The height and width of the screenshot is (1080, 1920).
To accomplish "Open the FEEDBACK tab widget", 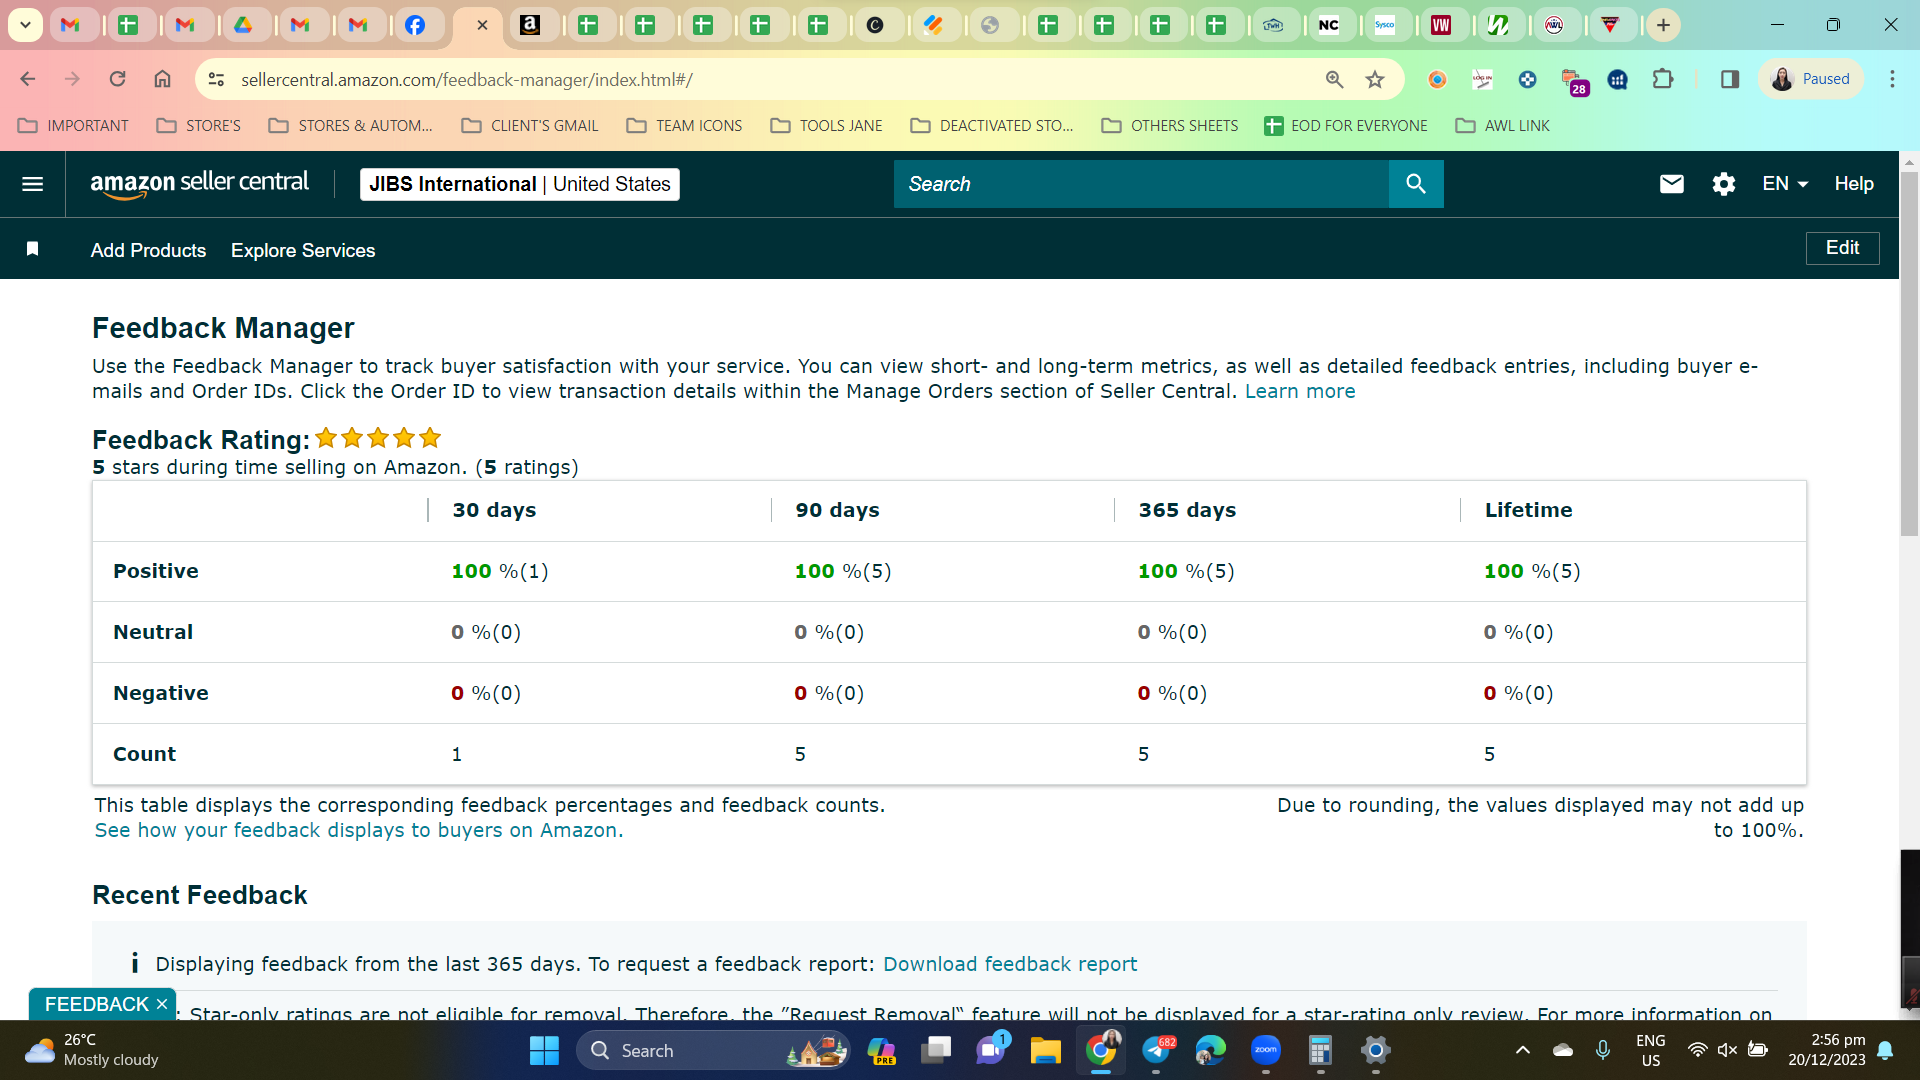I will pyautogui.click(x=97, y=1004).
